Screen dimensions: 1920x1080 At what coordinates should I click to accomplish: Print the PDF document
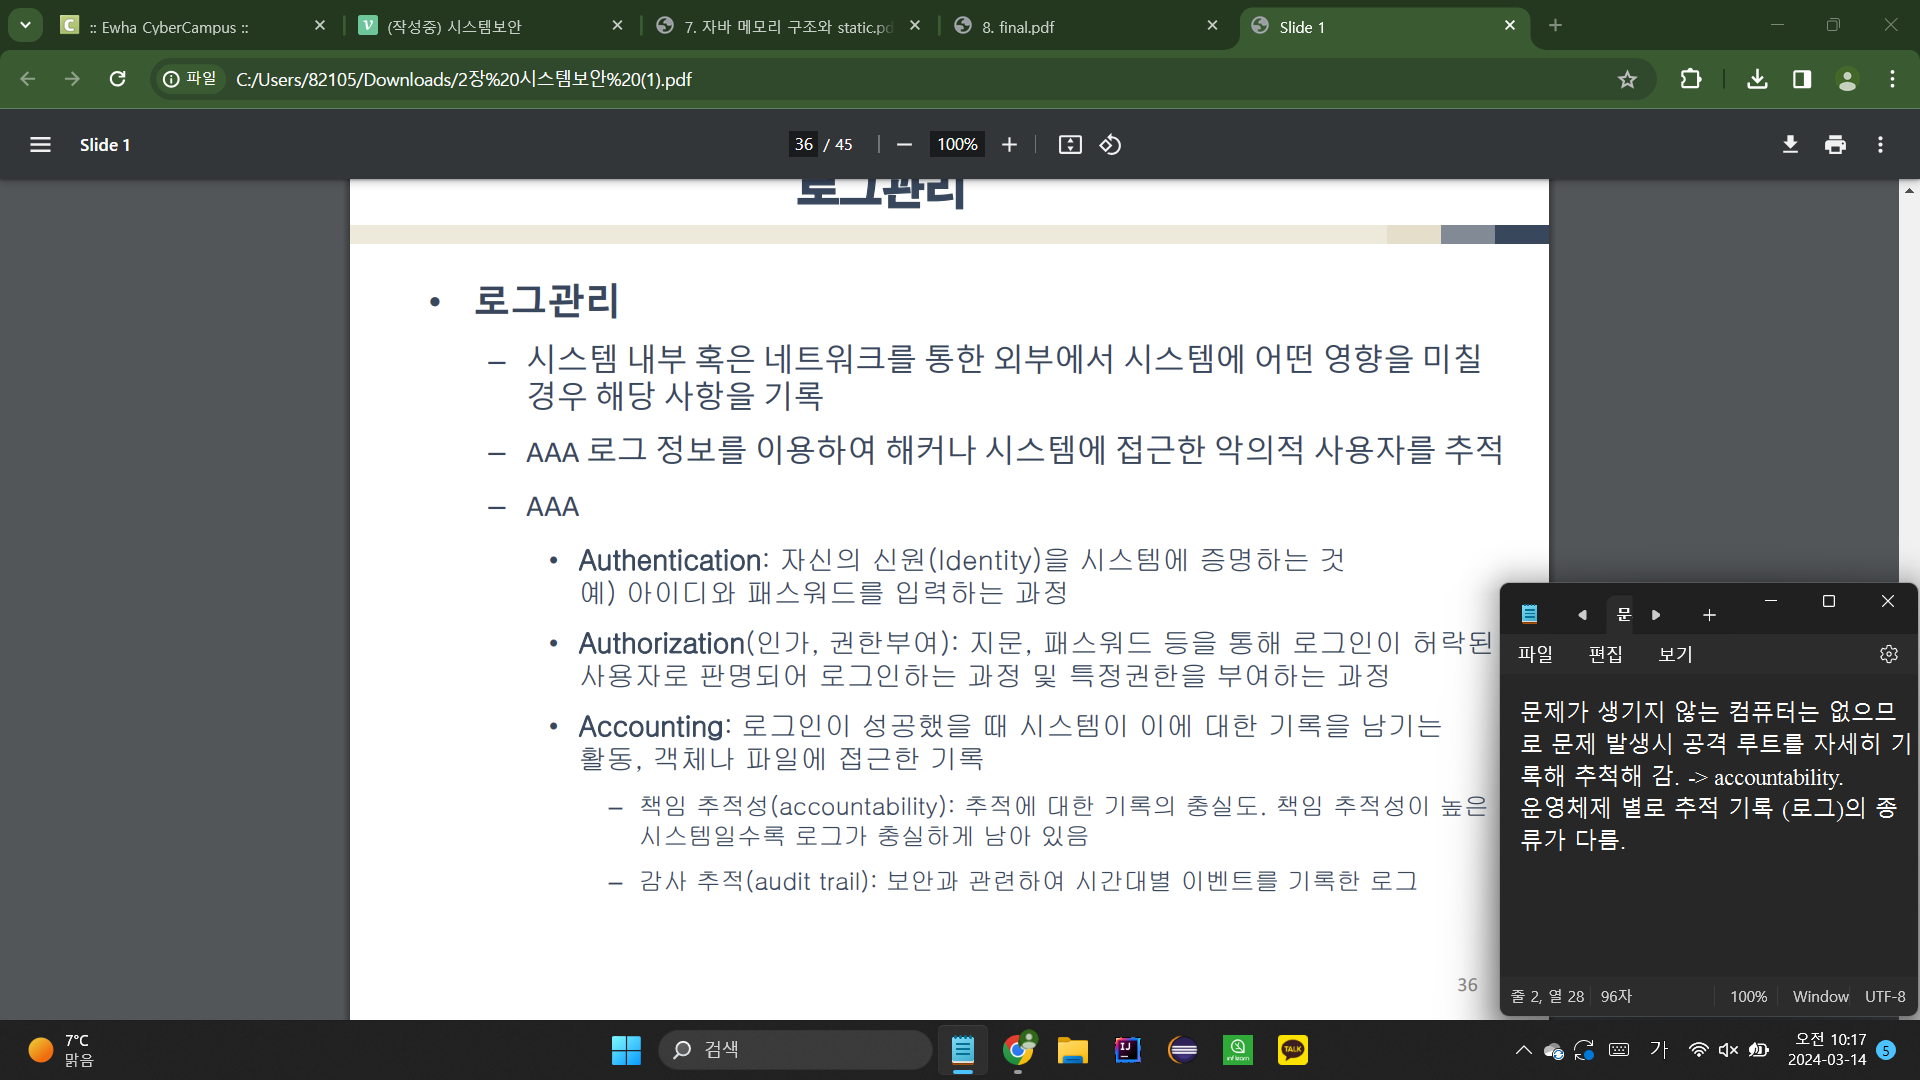[x=1835, y=145]
